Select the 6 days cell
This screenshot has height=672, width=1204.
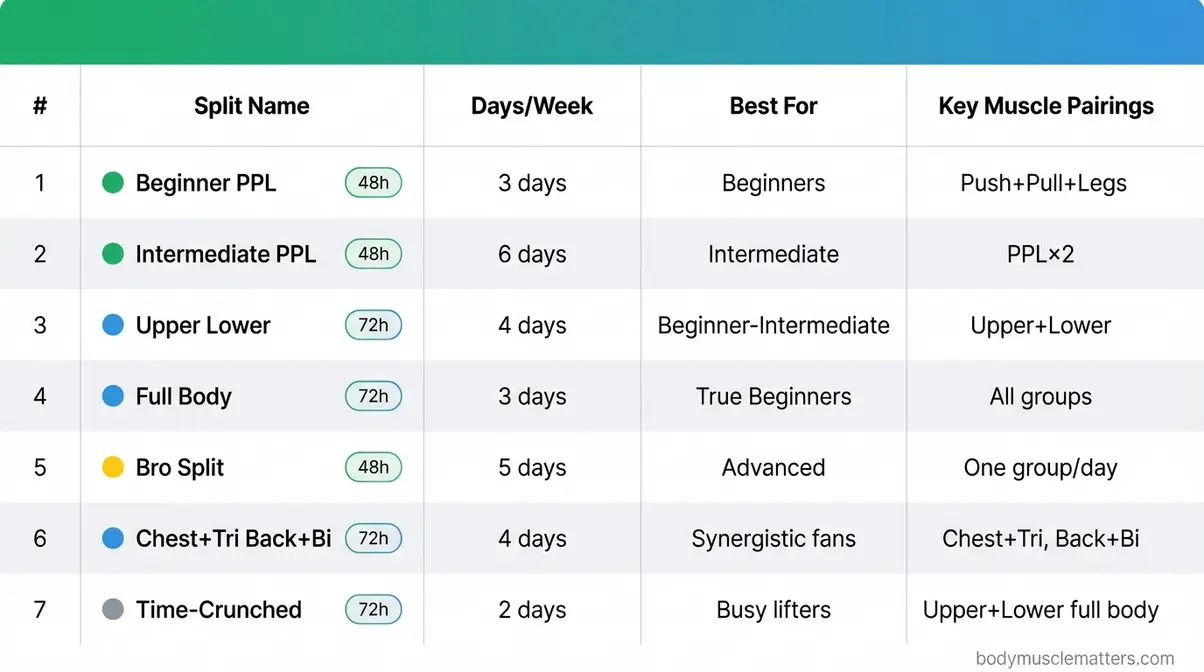point(532,254)
